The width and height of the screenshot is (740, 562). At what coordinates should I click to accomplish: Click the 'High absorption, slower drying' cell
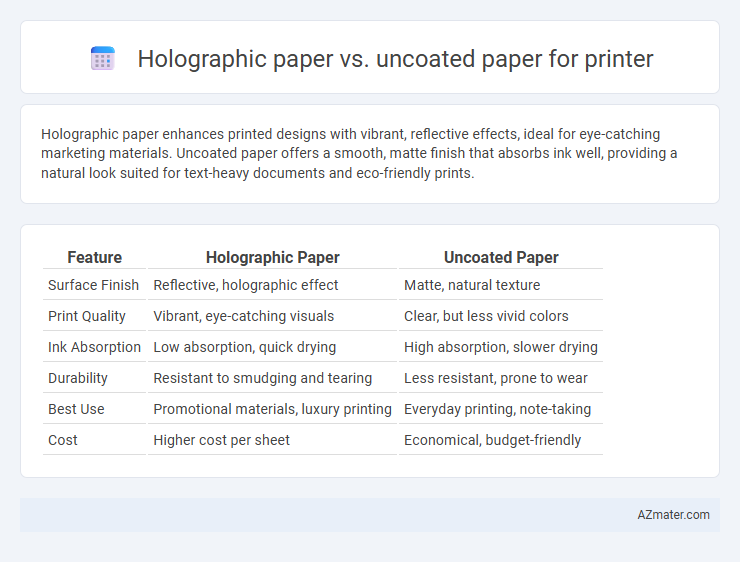(501, 347)
